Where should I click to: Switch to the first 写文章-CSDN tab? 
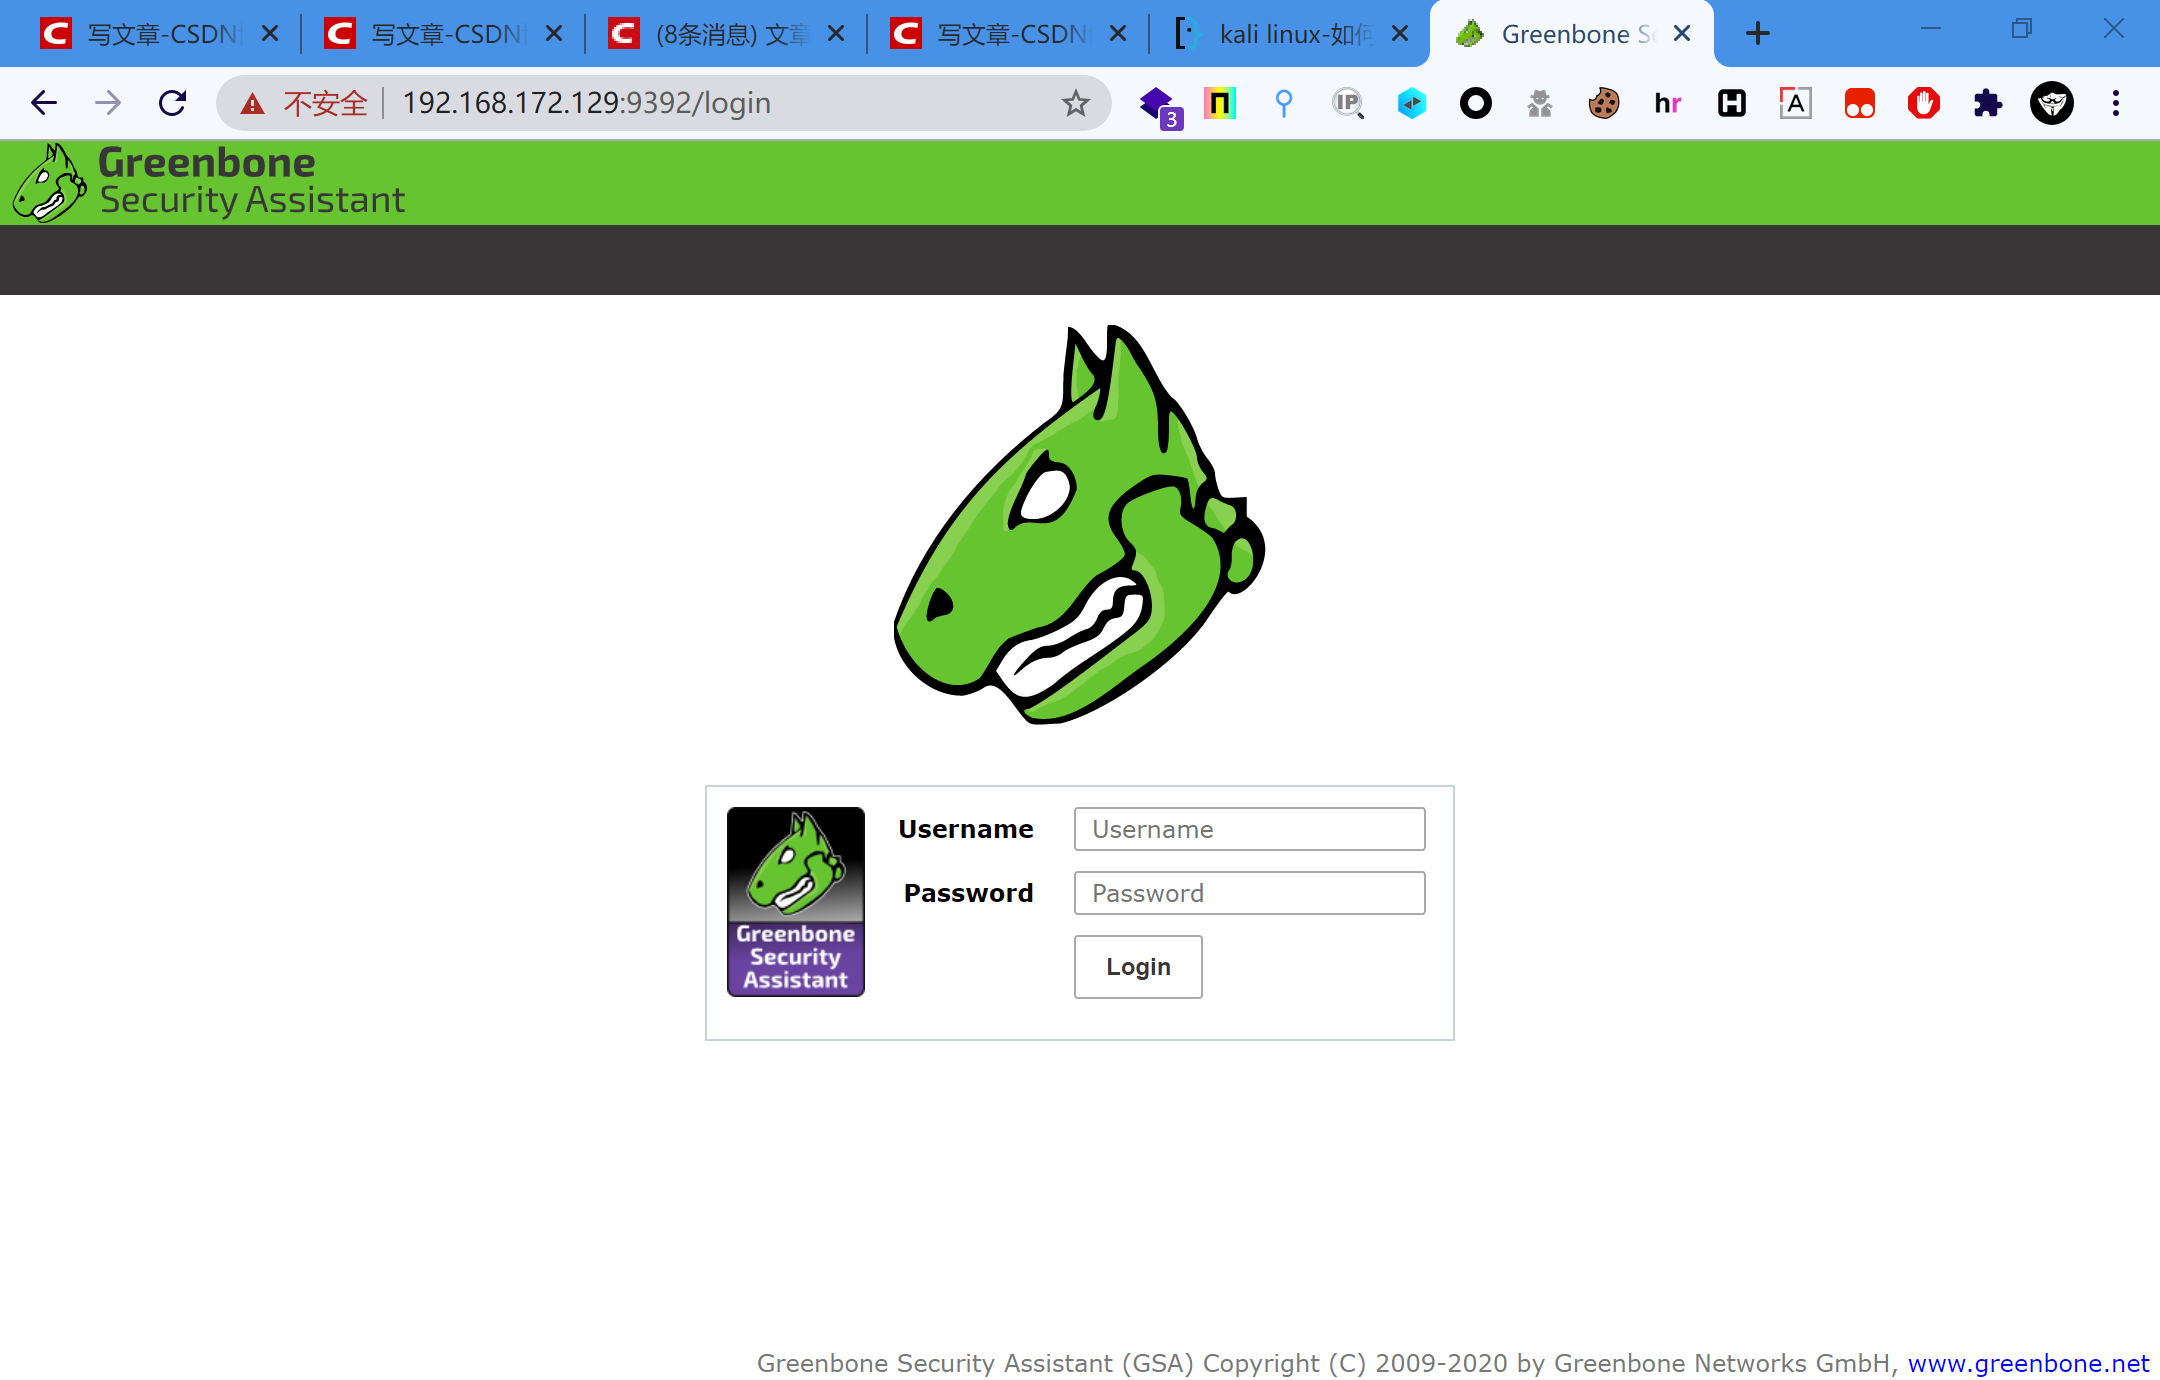(150, 33)
